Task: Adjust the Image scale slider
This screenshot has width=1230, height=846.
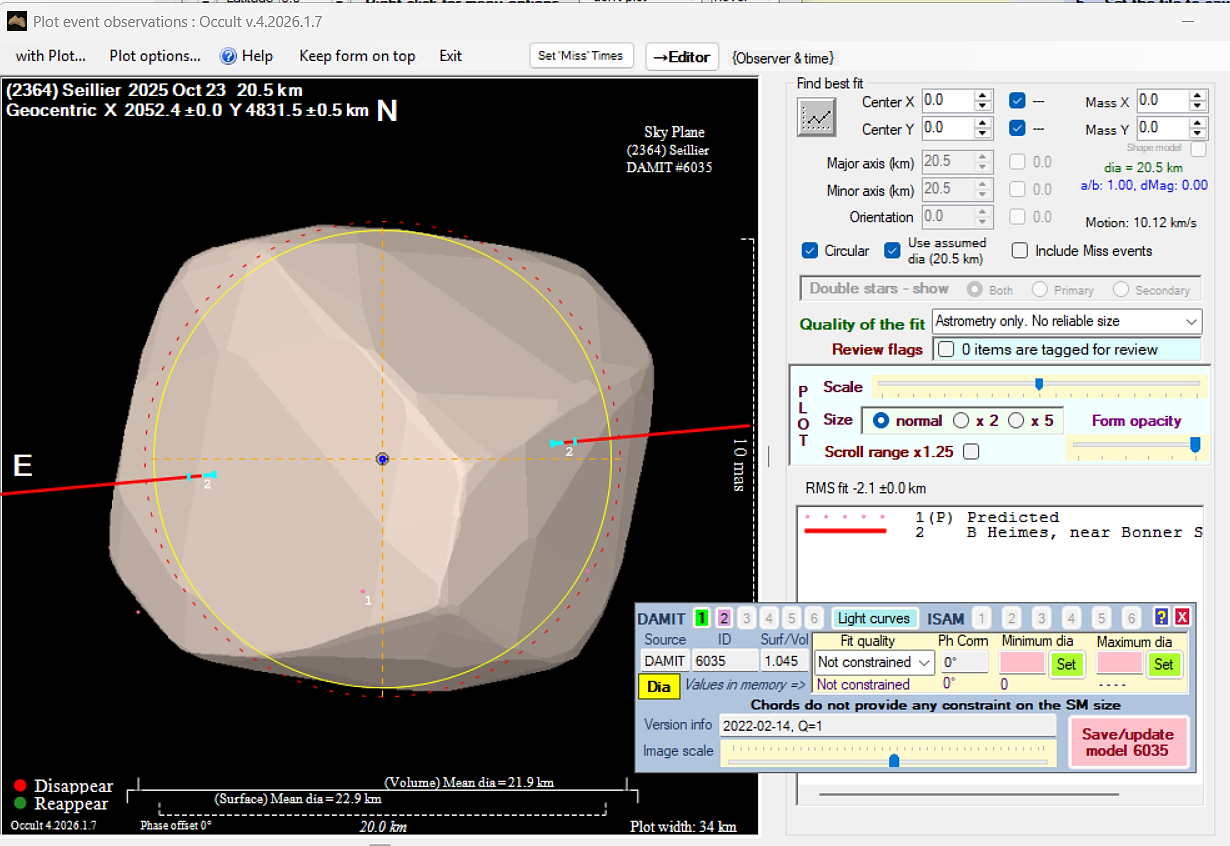Action: click(x=894, y=761)
